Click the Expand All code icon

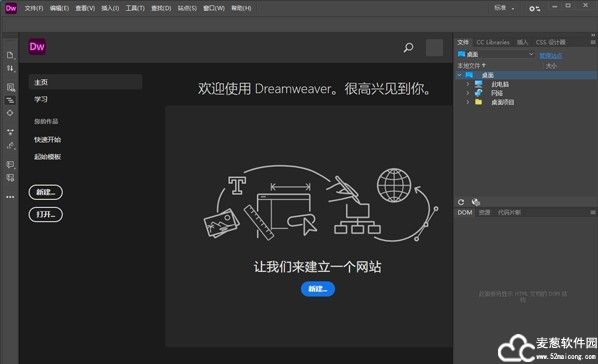(10, 132)
